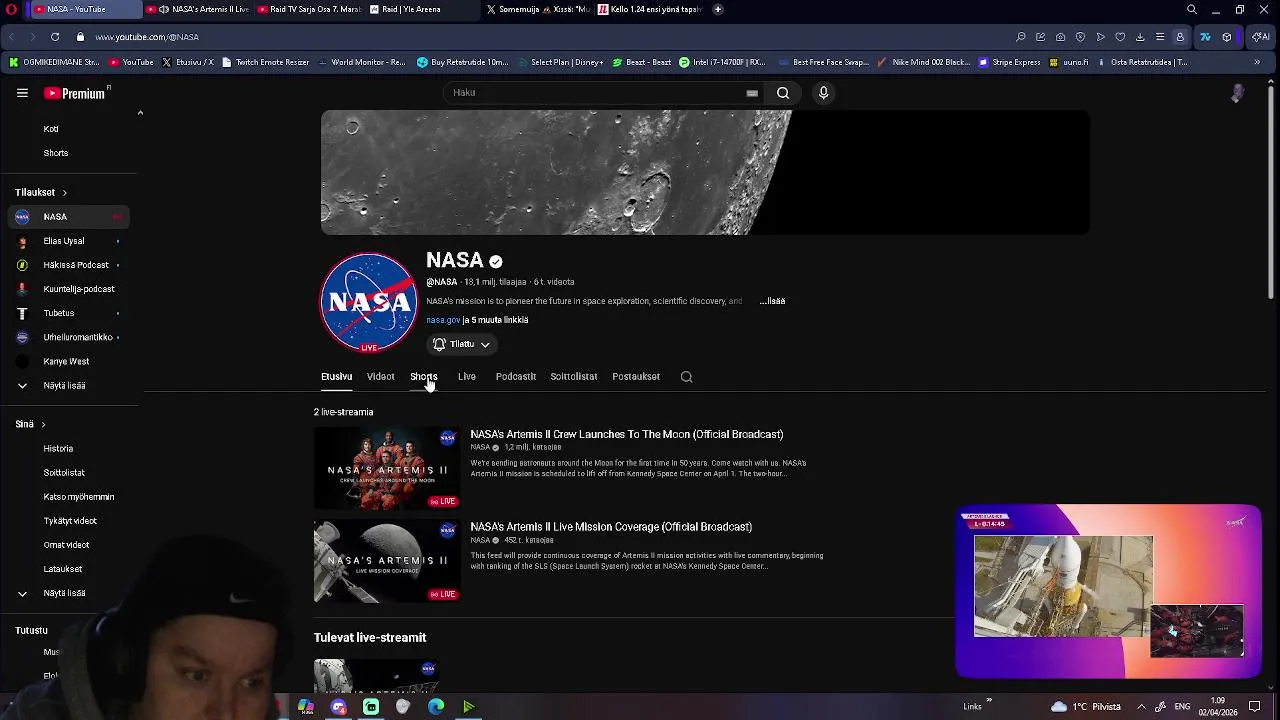Open the account avatar menu
The height and width of the screenshot is (720, 1280).
coord(1237,93)
